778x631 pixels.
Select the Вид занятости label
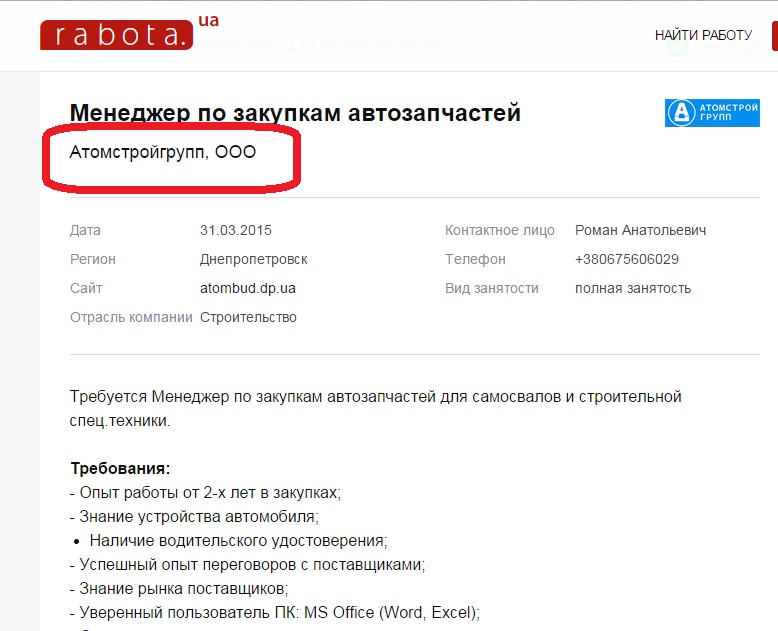[x=492, y=288]
